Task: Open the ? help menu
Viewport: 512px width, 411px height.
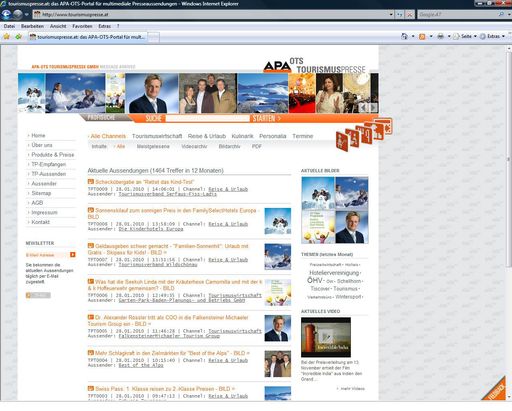Action: pyautogui.click(x=118, y=26)
